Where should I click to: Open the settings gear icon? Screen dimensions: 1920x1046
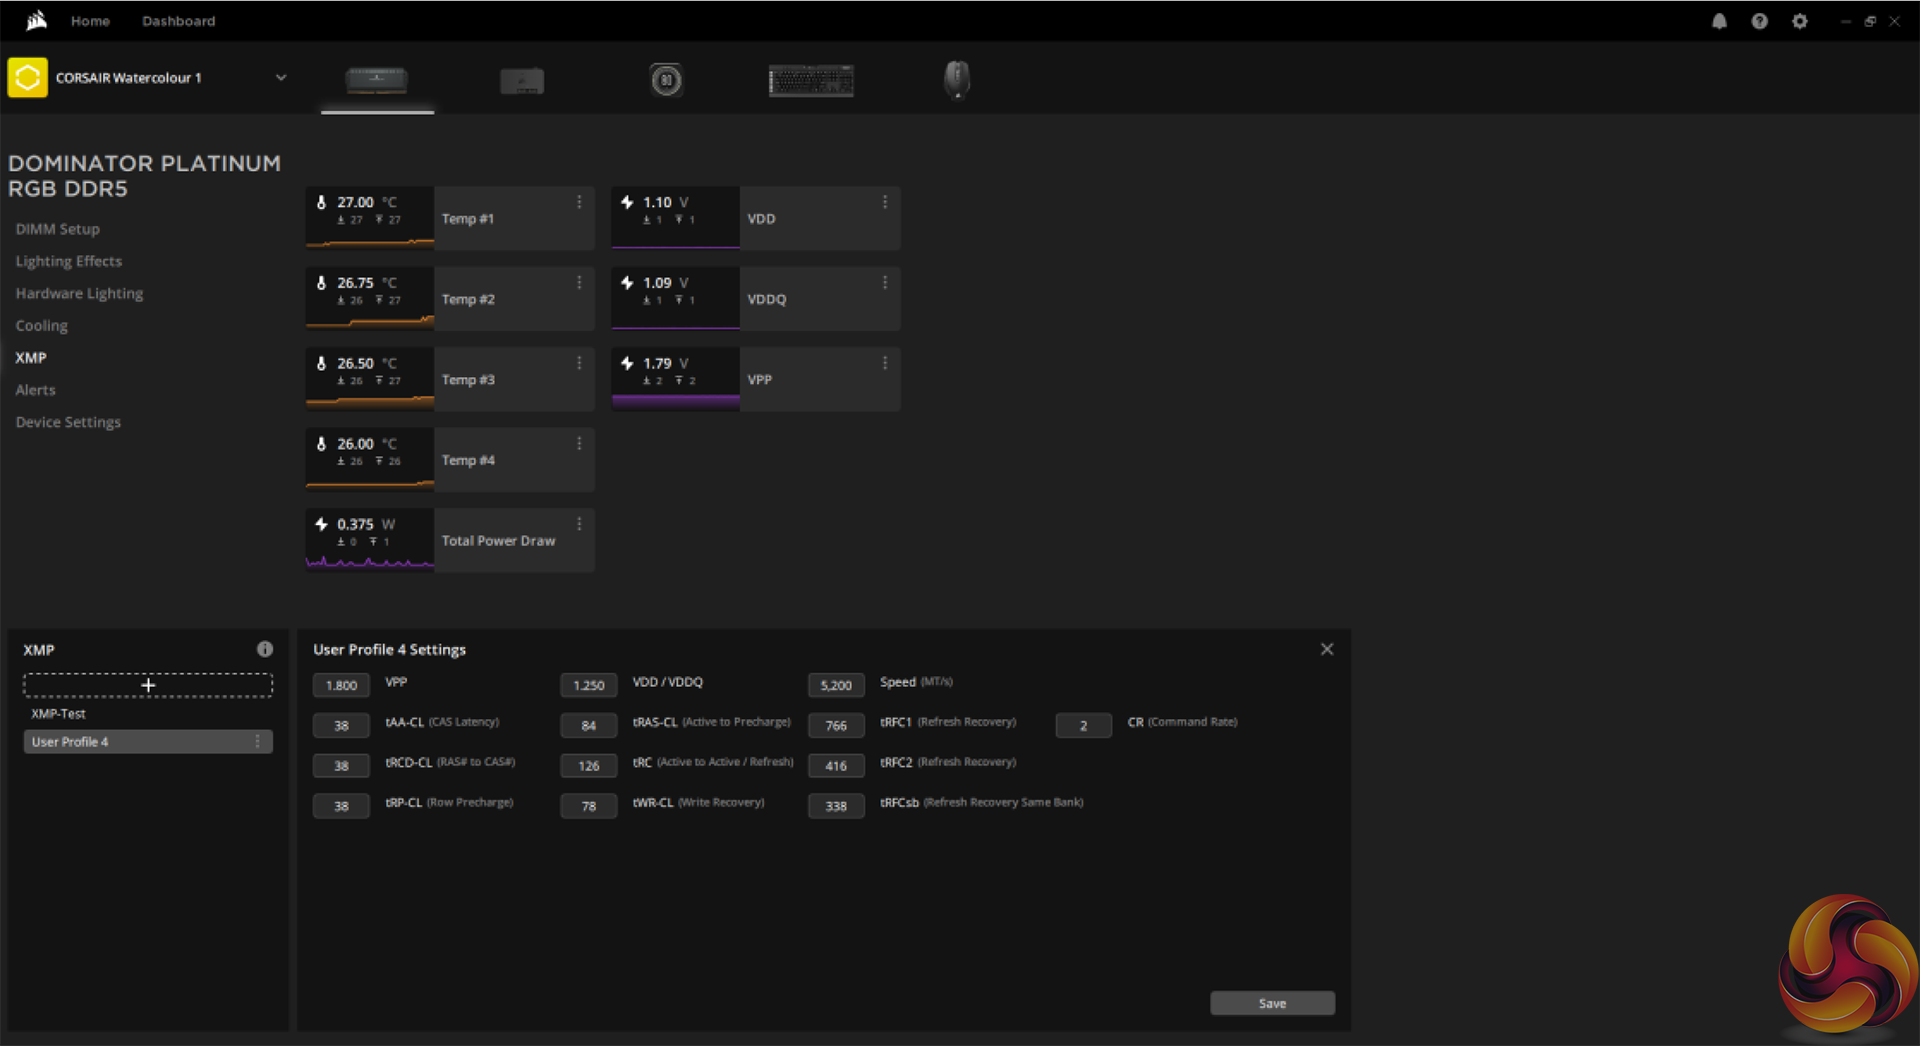click(1799, 21)
